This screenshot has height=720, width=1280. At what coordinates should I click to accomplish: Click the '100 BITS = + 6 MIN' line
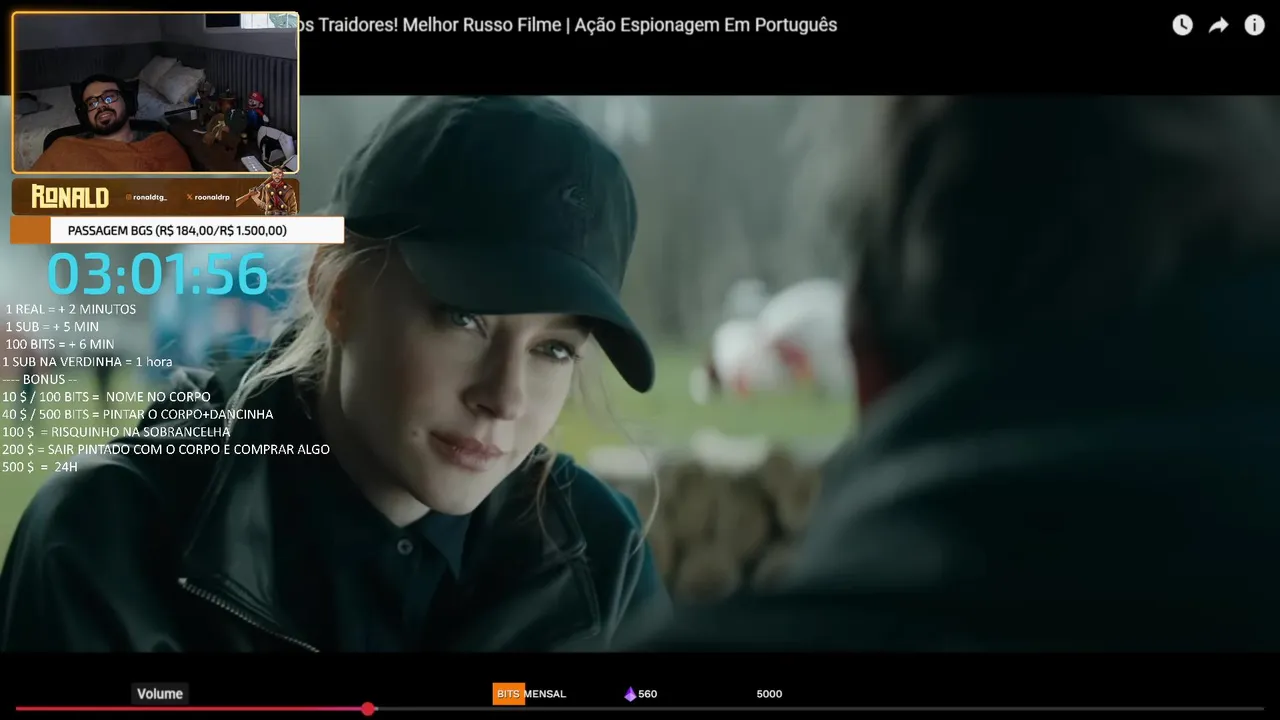pos(60,344)
